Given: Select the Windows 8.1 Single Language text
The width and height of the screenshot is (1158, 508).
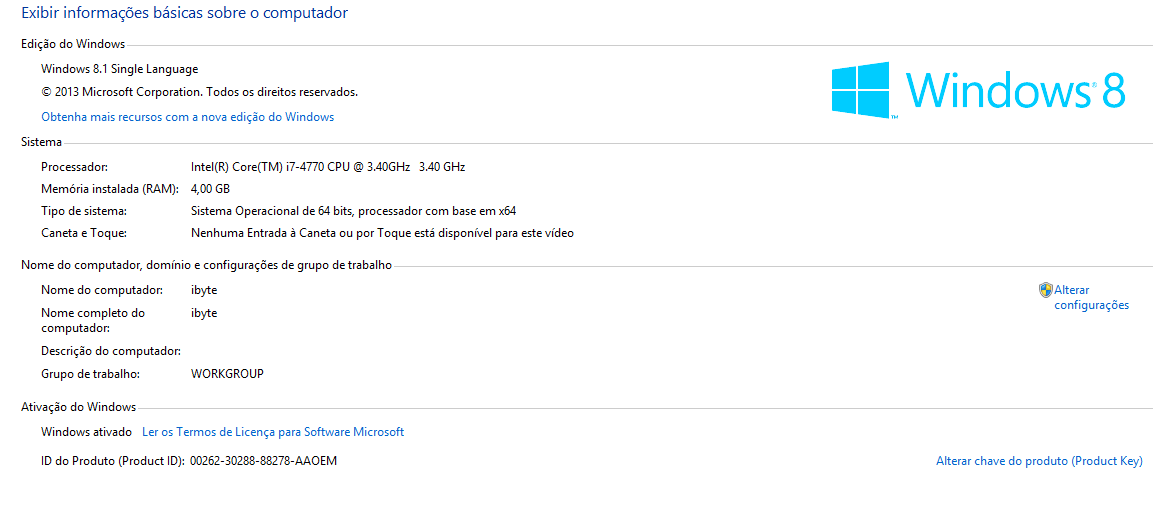Looking at the screenshot, I should 120,69.
